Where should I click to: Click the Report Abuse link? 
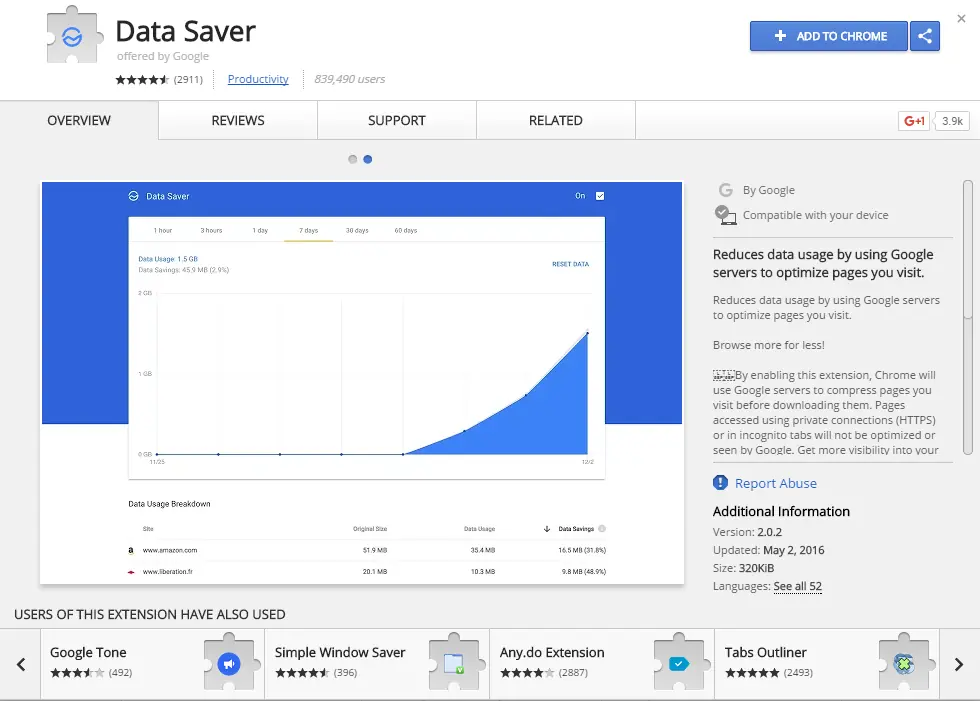776,484
